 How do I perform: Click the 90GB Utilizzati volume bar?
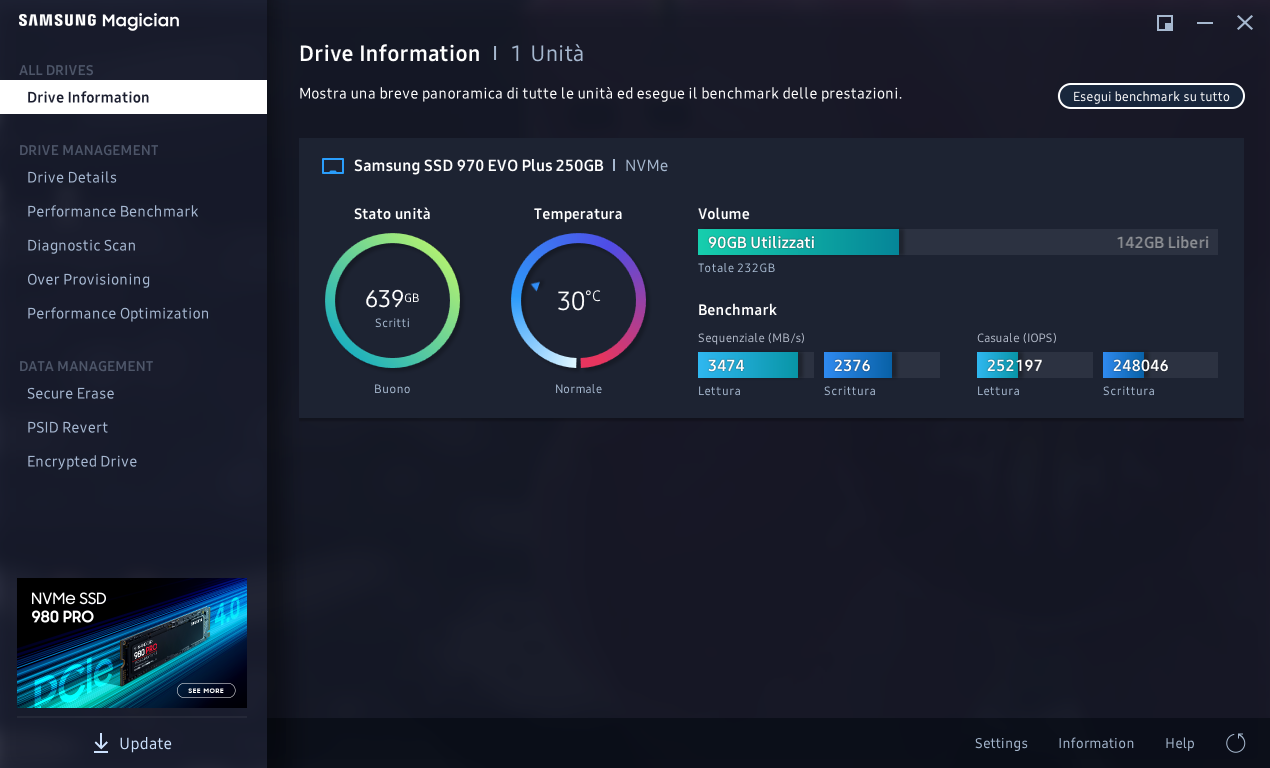(x=798, y=242)
